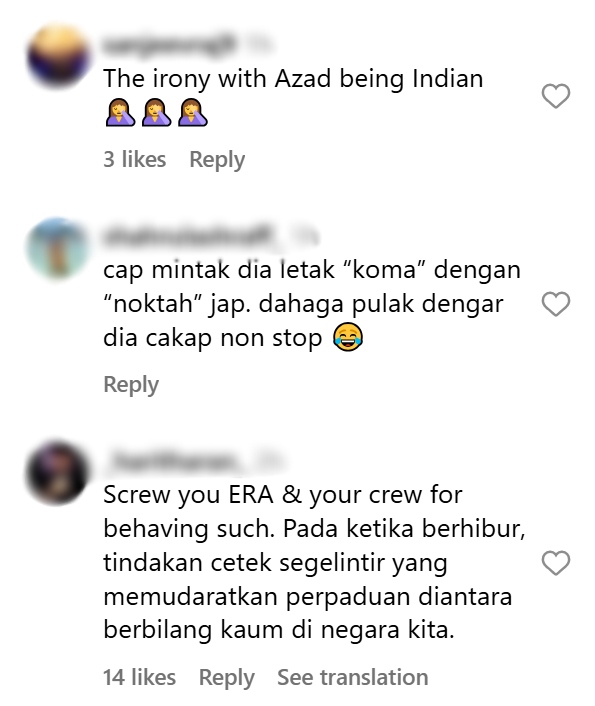Reply to the comment with 14 likes
This screenshot has width=595, height=706.
pyautogui.click(x=227, y=678)
